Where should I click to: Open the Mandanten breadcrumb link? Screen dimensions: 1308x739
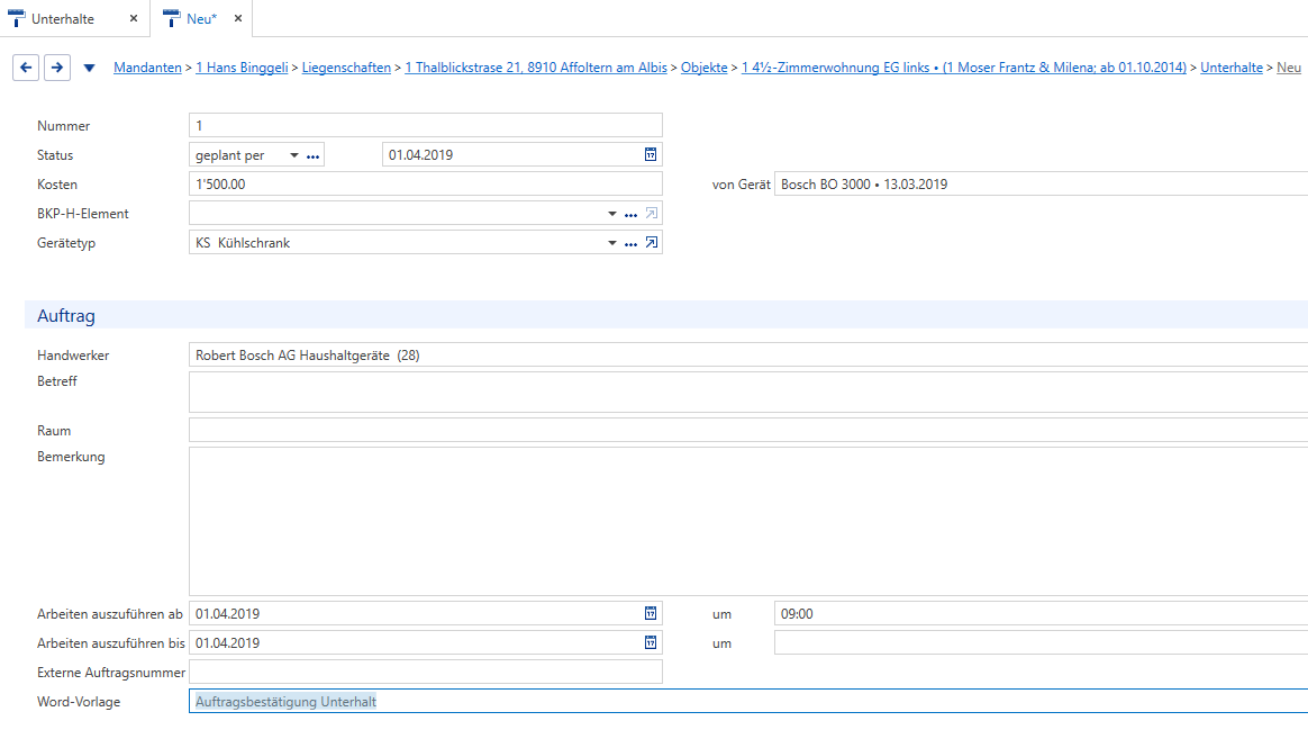coord(148,67)
